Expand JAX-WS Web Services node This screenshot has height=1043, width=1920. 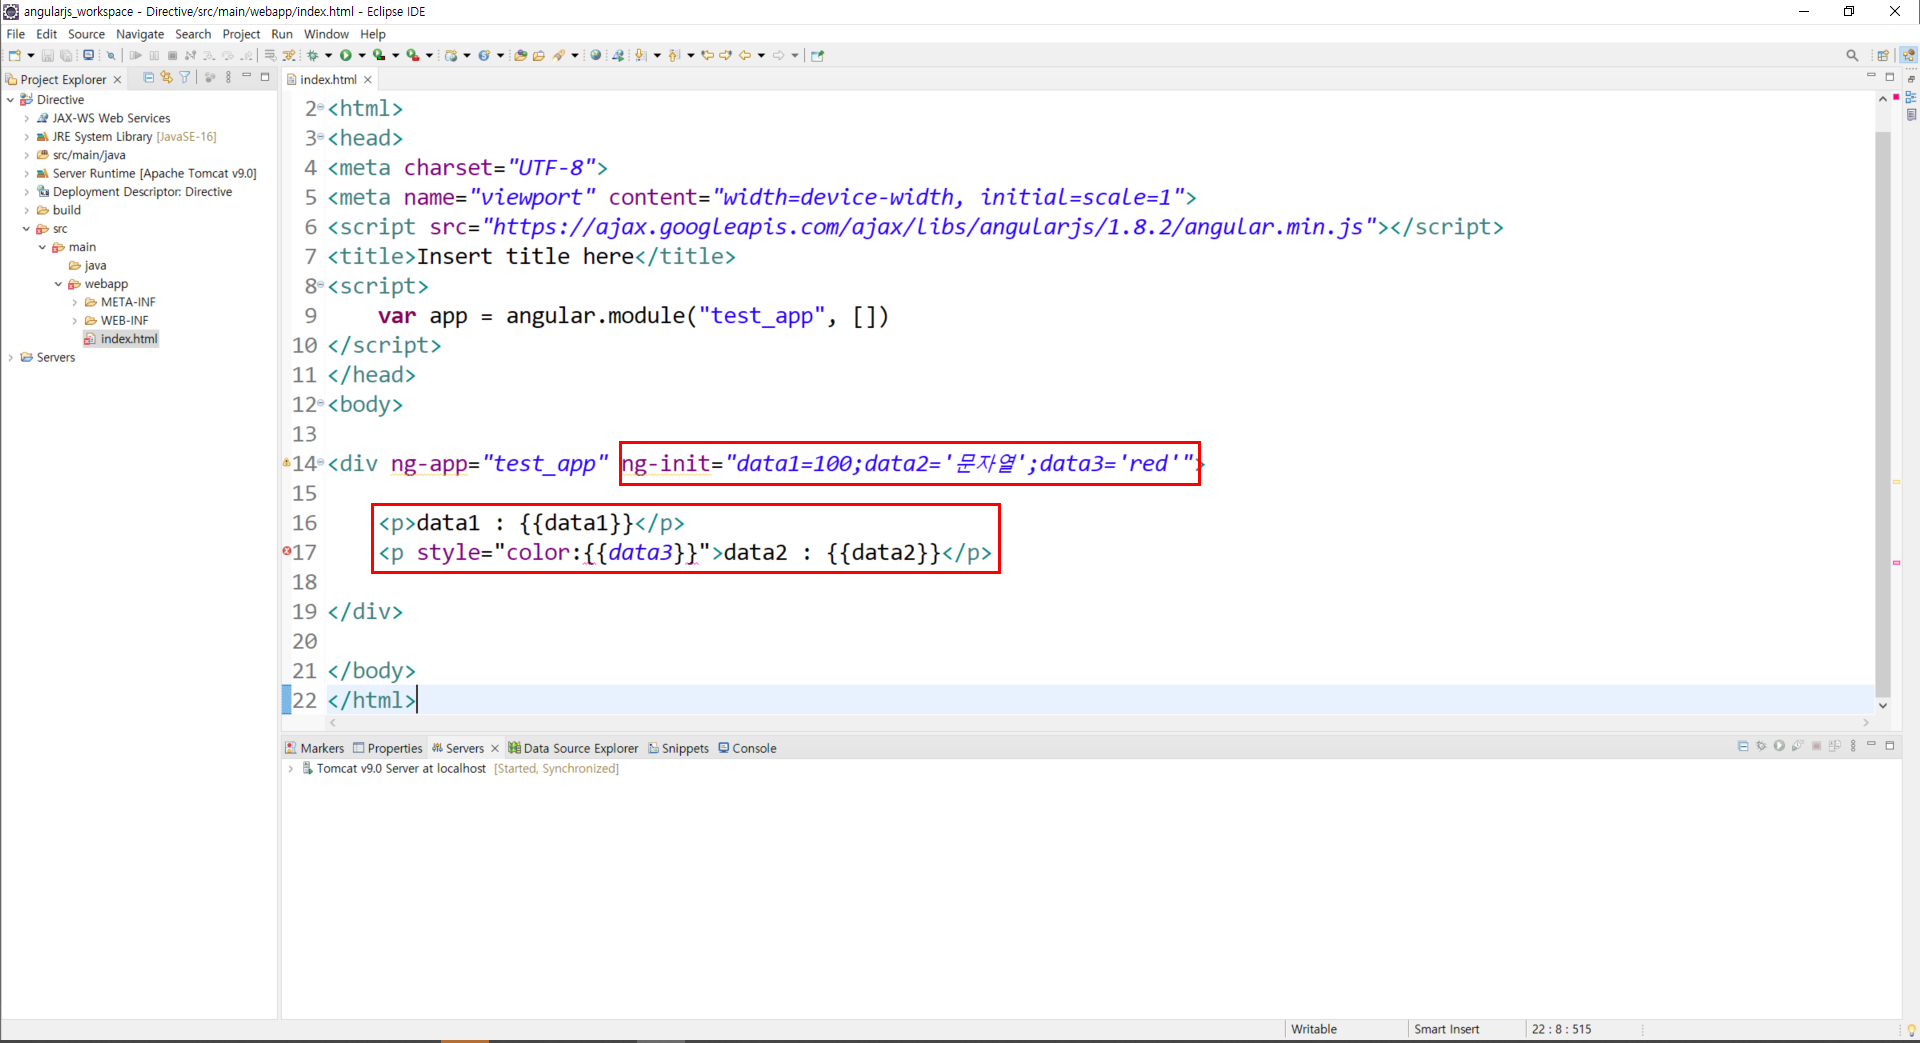coord(27,118)
